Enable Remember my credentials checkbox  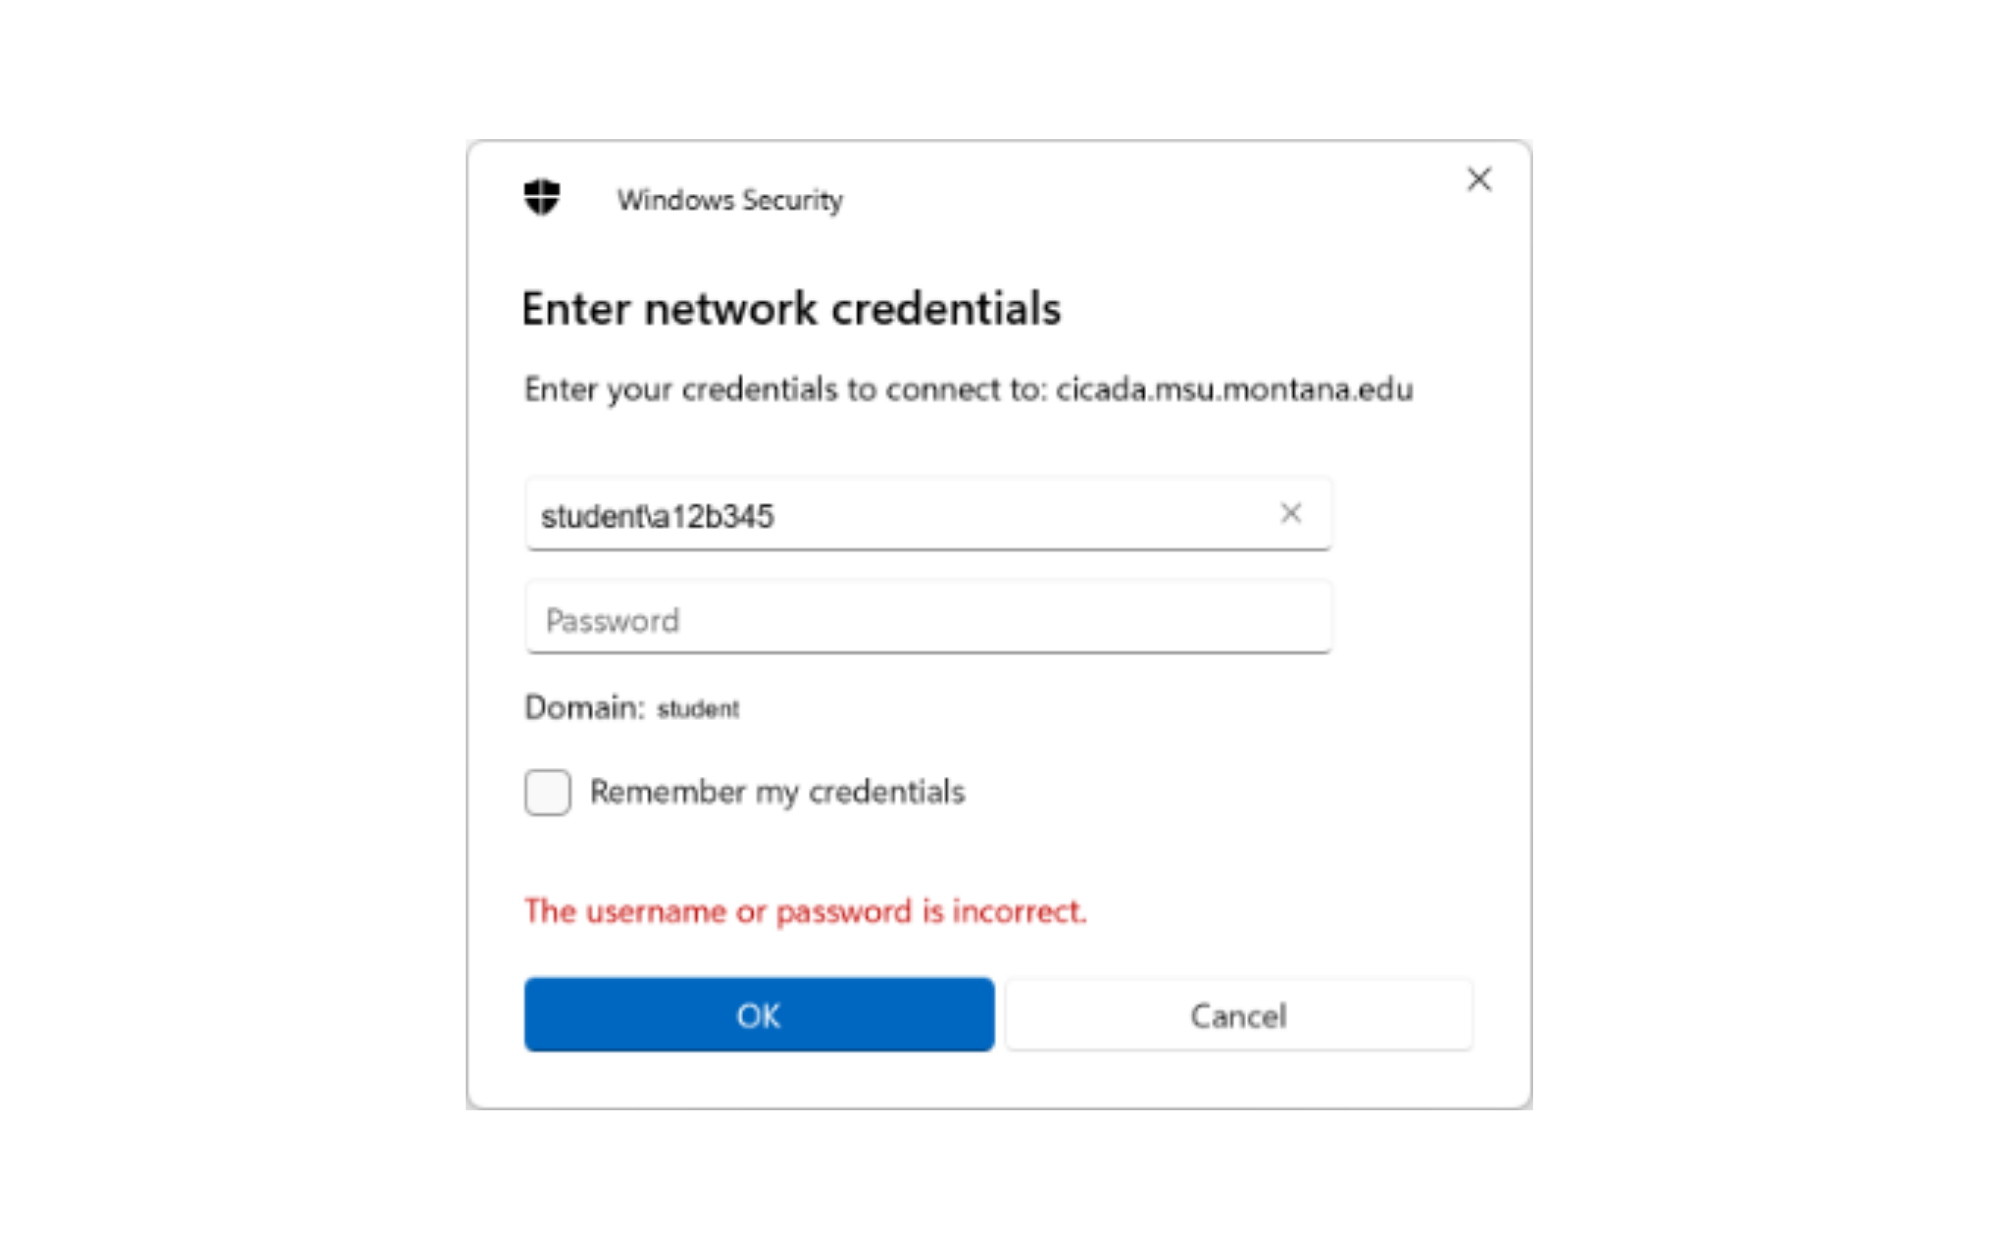point(548,792)
